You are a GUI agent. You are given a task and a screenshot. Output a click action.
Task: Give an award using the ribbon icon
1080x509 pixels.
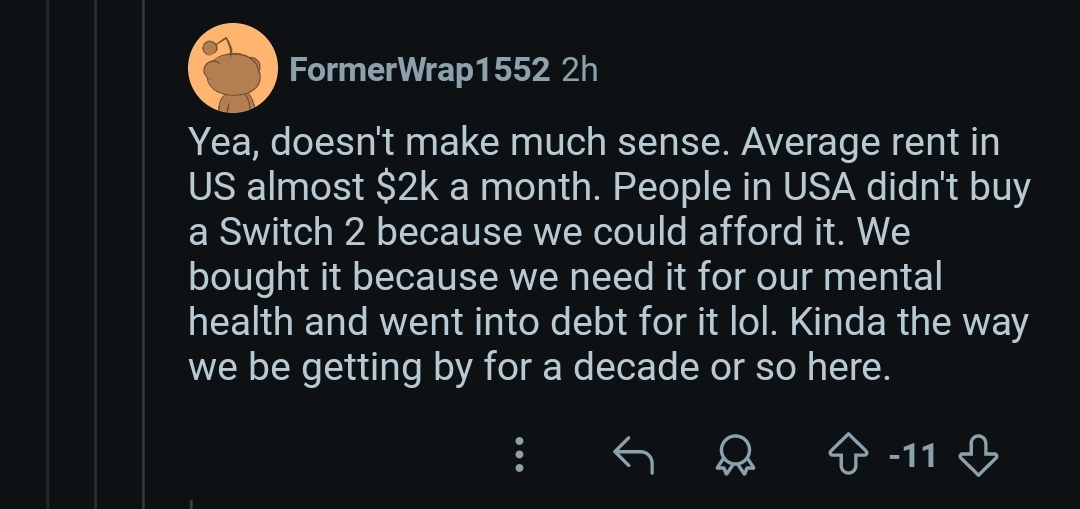tap(736, 455)
